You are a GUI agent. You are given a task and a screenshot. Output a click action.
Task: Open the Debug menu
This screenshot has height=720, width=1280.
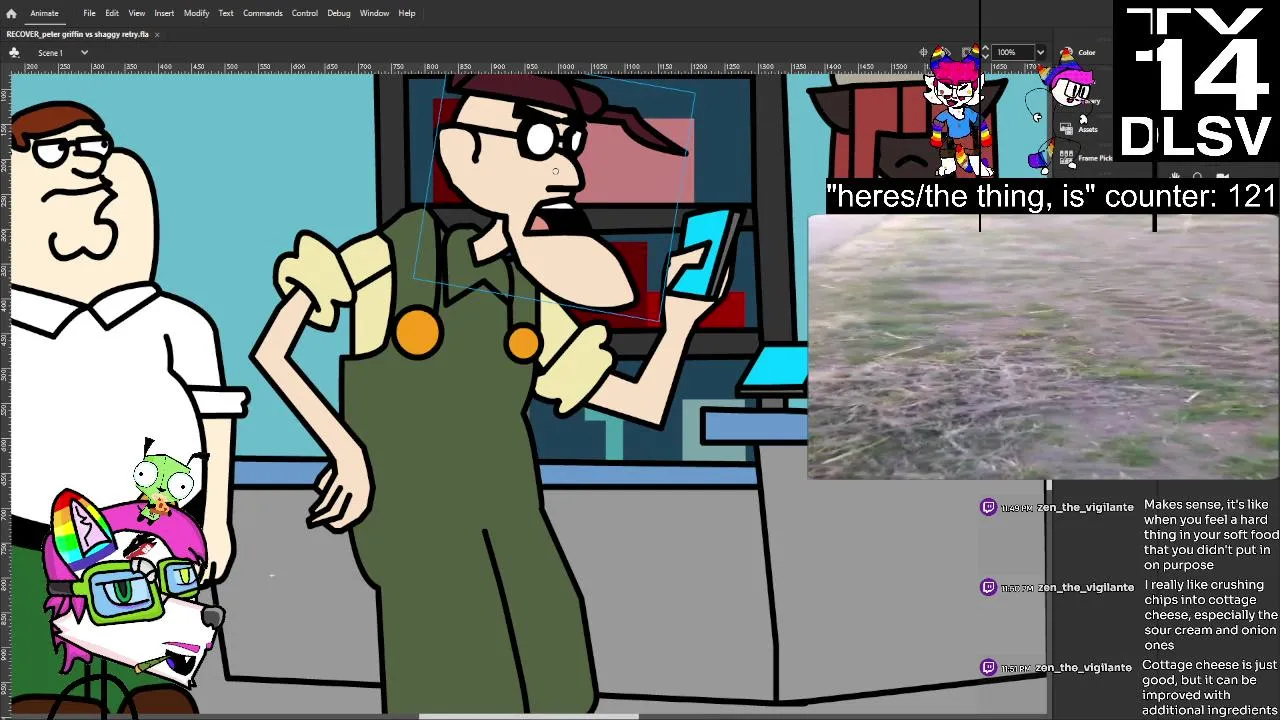338,13
